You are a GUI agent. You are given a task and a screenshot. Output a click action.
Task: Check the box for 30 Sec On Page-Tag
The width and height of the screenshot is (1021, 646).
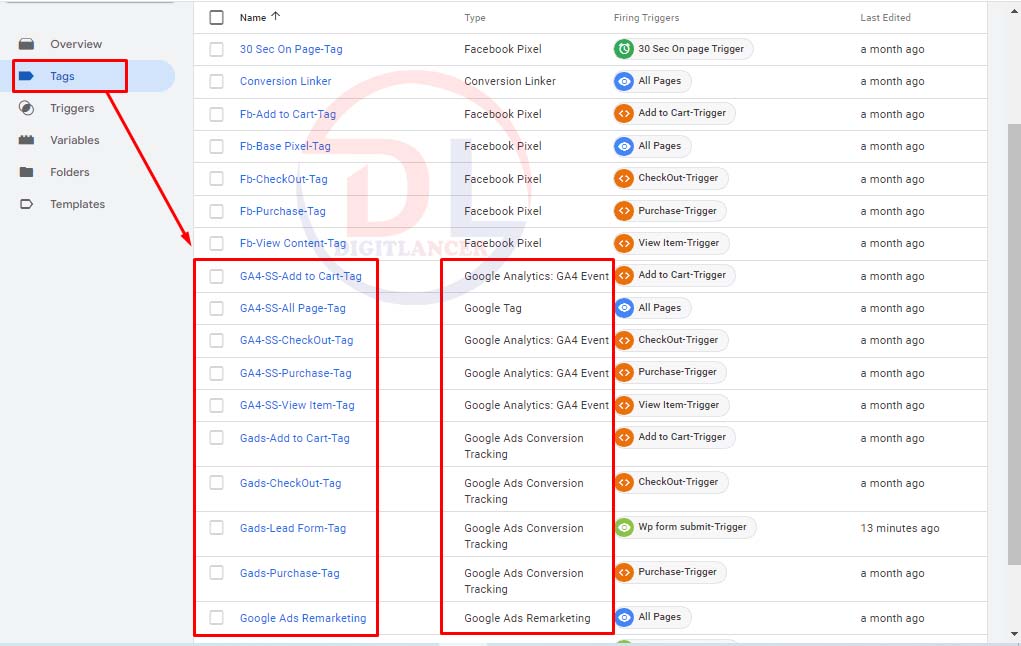pos(216,49)
